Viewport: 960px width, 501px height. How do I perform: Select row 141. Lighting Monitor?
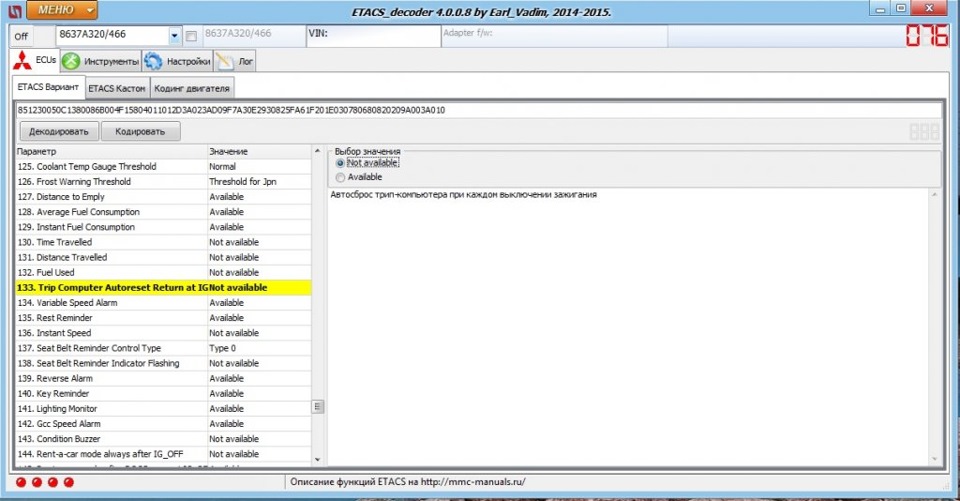[163, 409]
